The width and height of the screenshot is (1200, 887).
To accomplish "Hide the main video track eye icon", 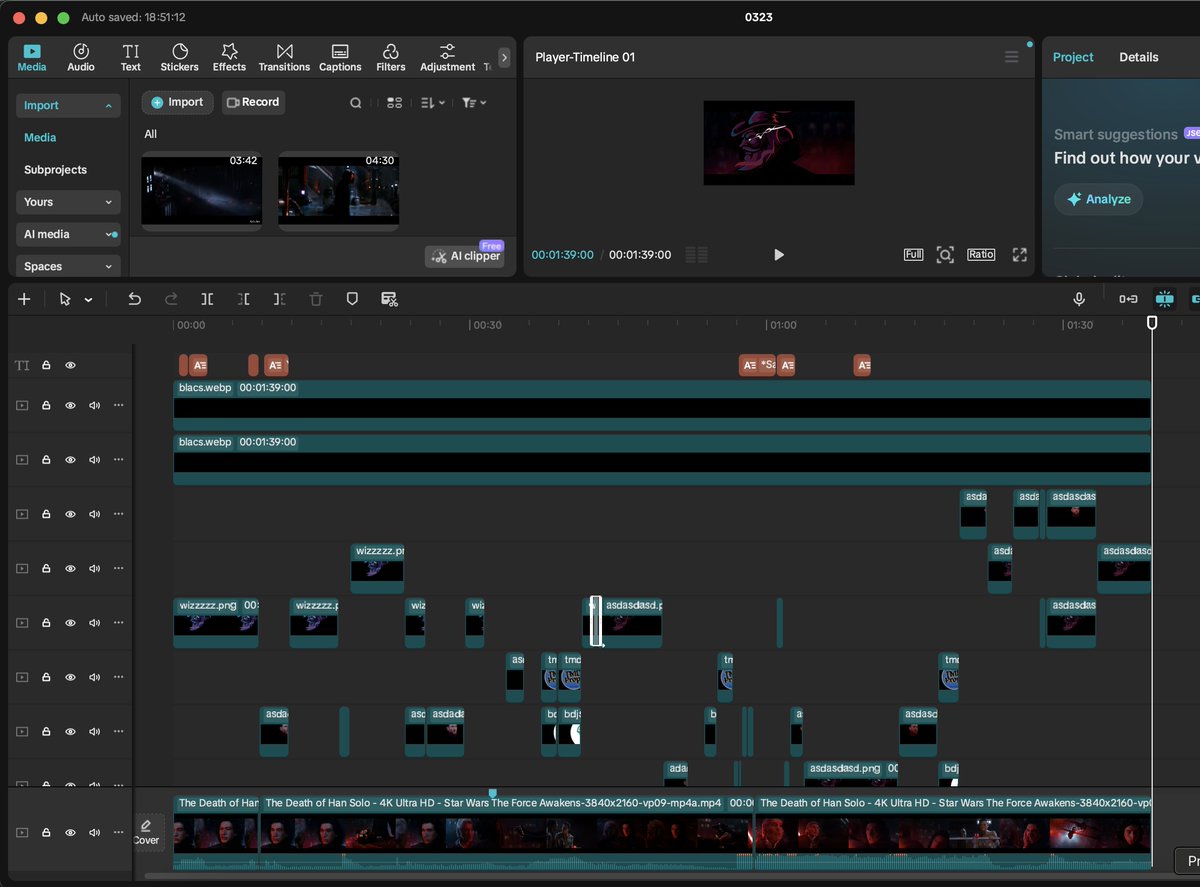I will [x=70, y=832].
